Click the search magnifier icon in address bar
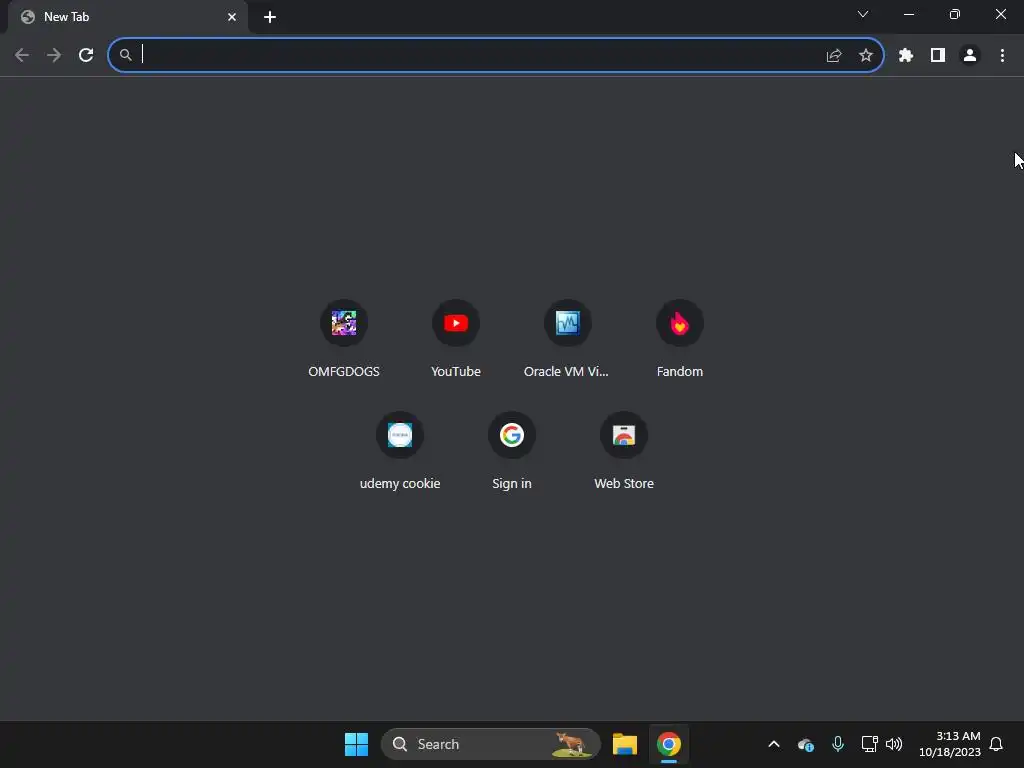 pyautogui.click(x=125, y=55)
